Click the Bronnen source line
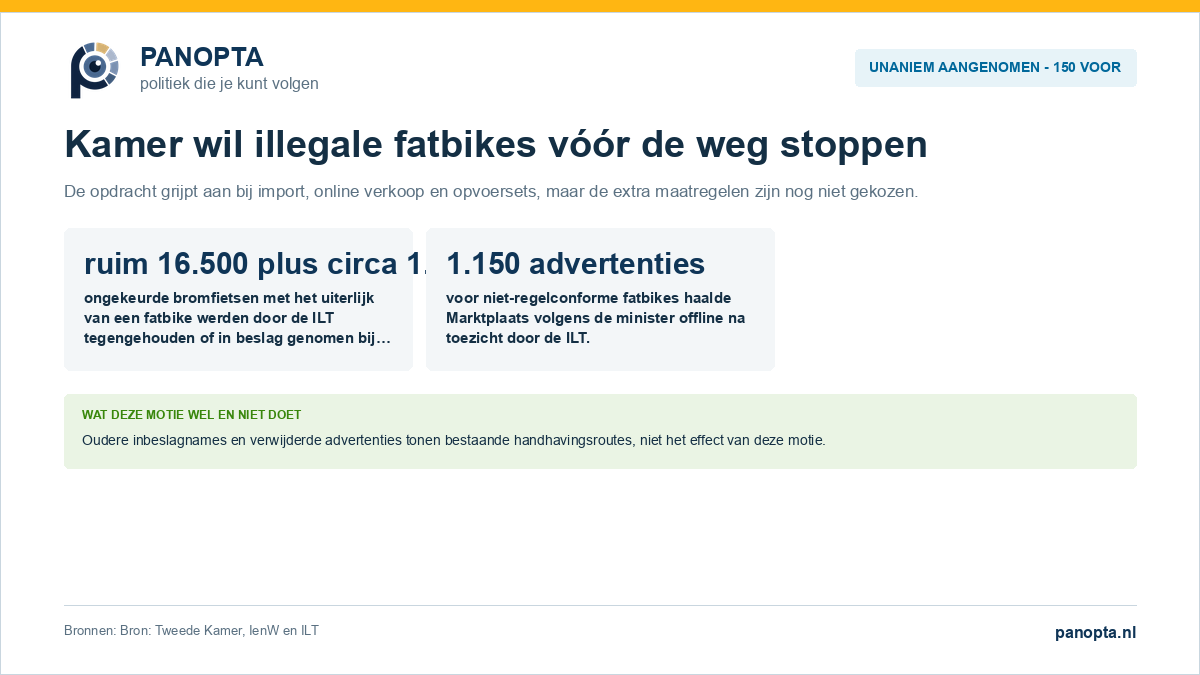This screenshot has height=675, width=1200. pos(191,631)
